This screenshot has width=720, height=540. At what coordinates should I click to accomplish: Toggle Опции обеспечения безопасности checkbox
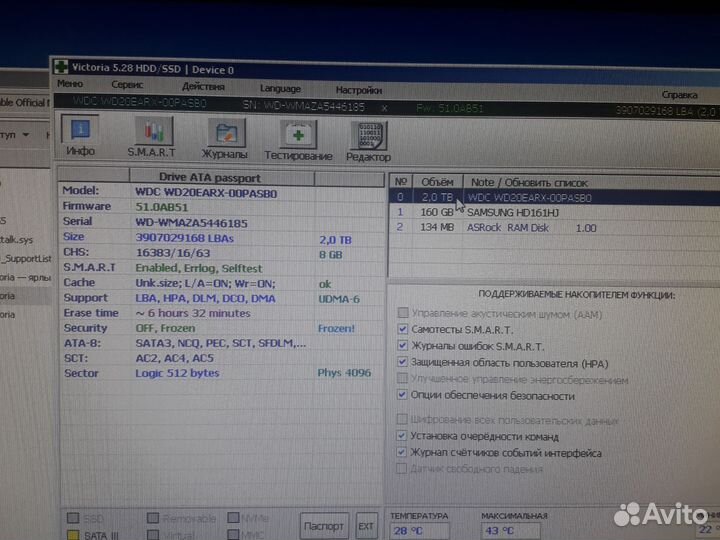click(402, 394)
